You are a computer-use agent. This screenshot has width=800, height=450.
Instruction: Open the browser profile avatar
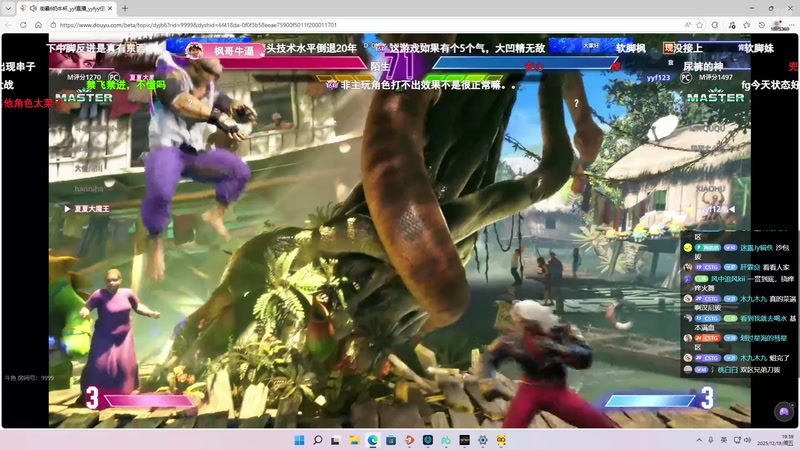(x=778, y=24)
